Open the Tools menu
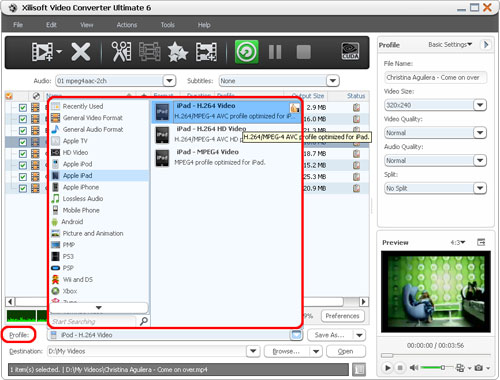The width and height of the screenshot is (500, 380). click(167, 25)
